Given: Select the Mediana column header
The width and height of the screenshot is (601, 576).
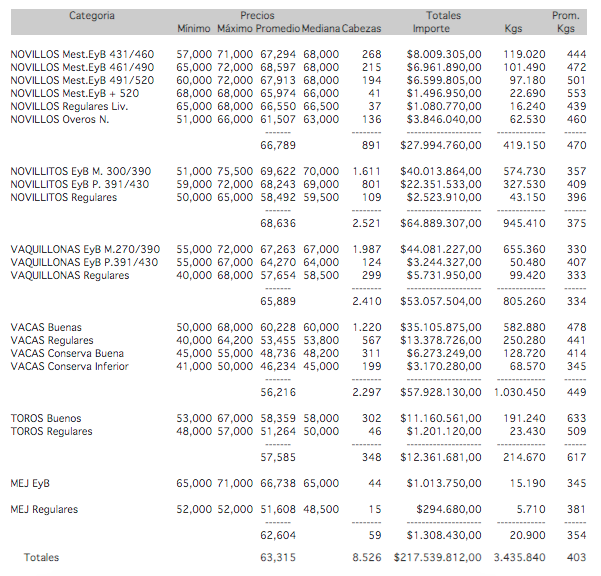Looking at the screenshot, I should 320,29.
